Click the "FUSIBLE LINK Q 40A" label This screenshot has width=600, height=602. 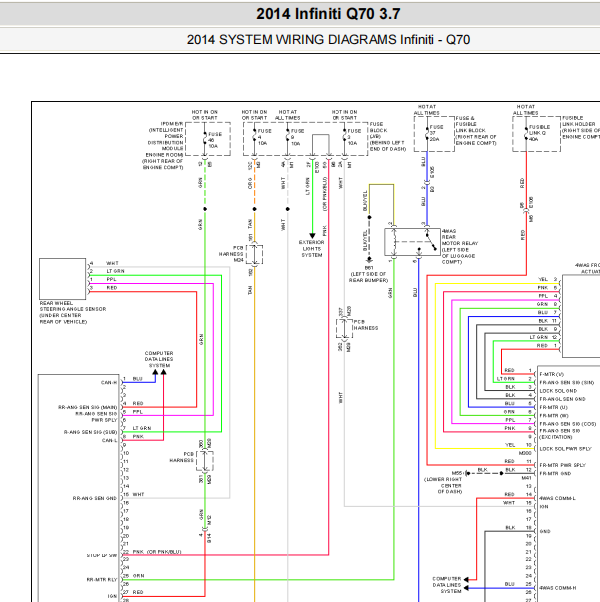pyautogui.click(x=539, y=133)
